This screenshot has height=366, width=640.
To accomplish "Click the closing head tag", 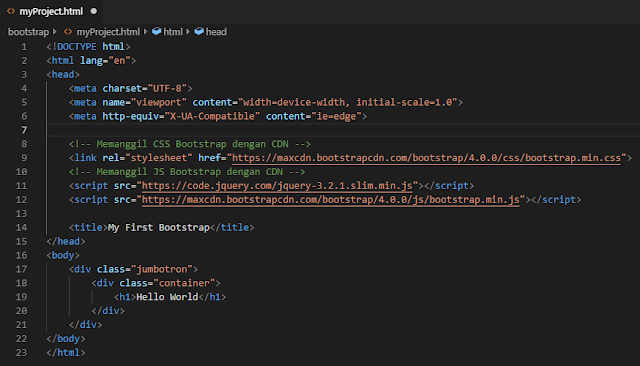I will [66, 242].
